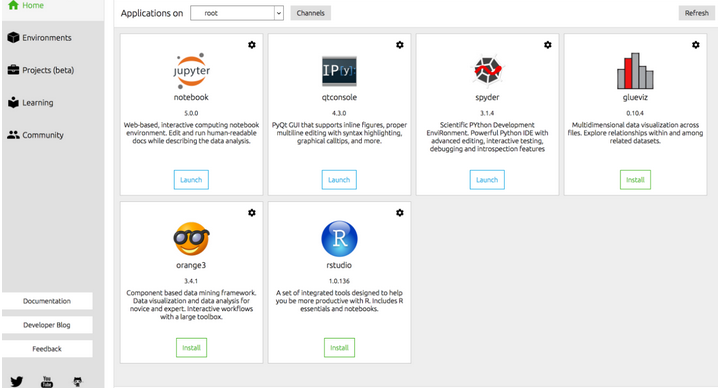Refresh the applications list
The width and height of the screenshot is (718, 388).
coord(696,13)
